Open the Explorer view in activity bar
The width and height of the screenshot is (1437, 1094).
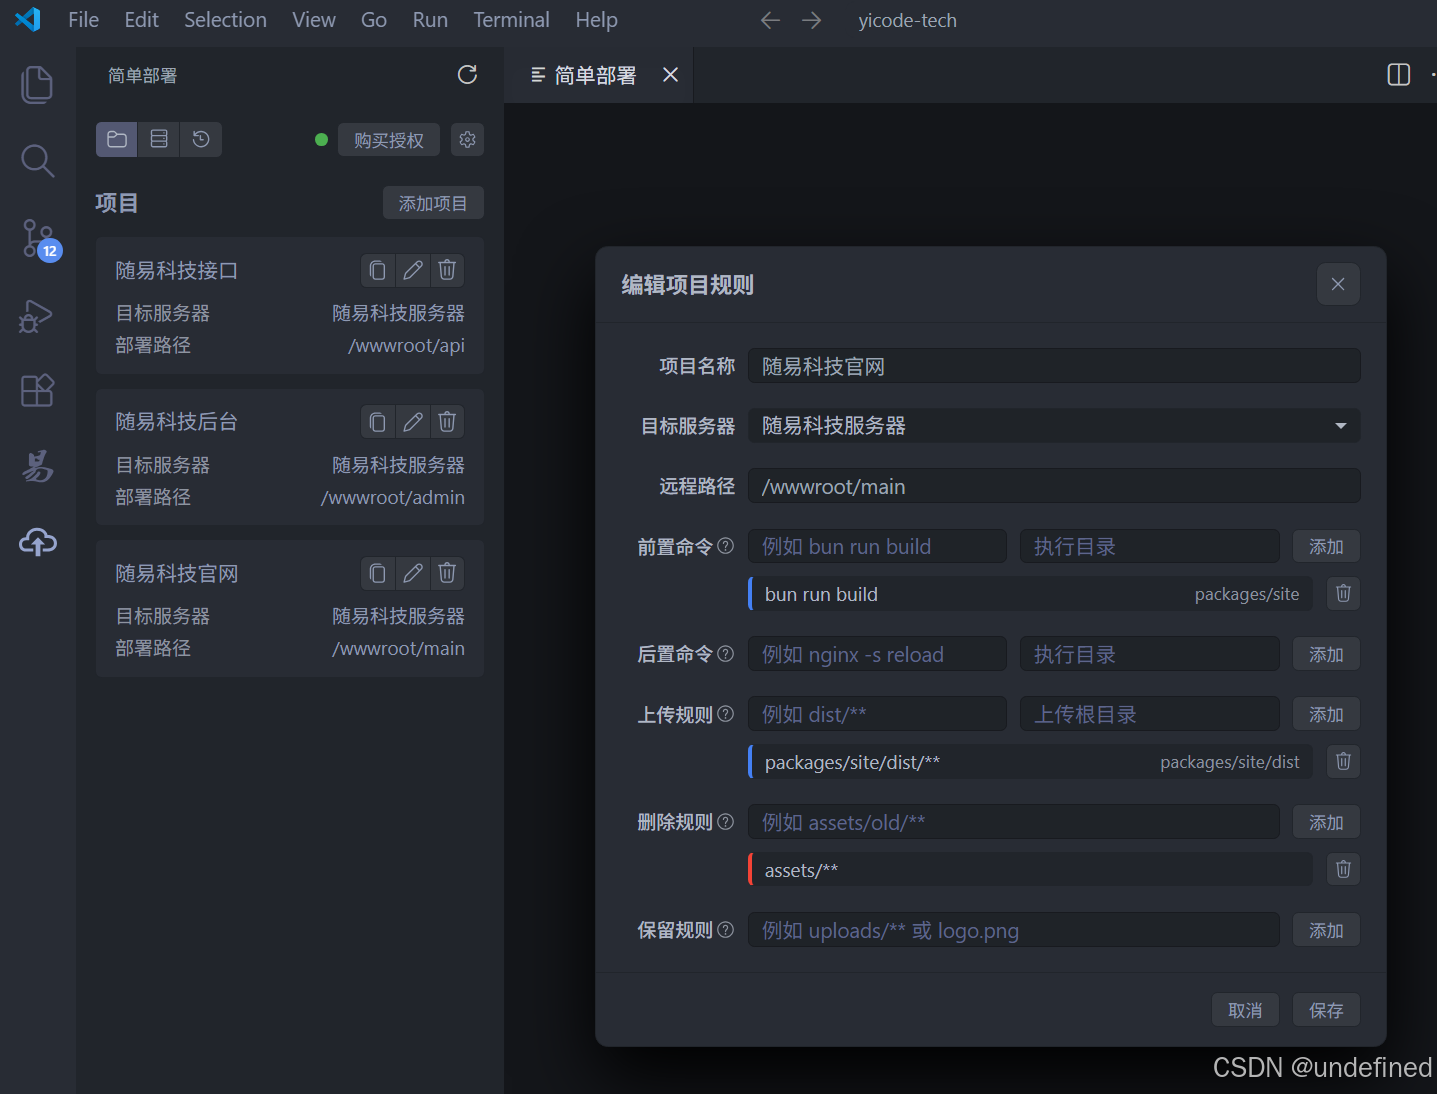tap(37, 84)
